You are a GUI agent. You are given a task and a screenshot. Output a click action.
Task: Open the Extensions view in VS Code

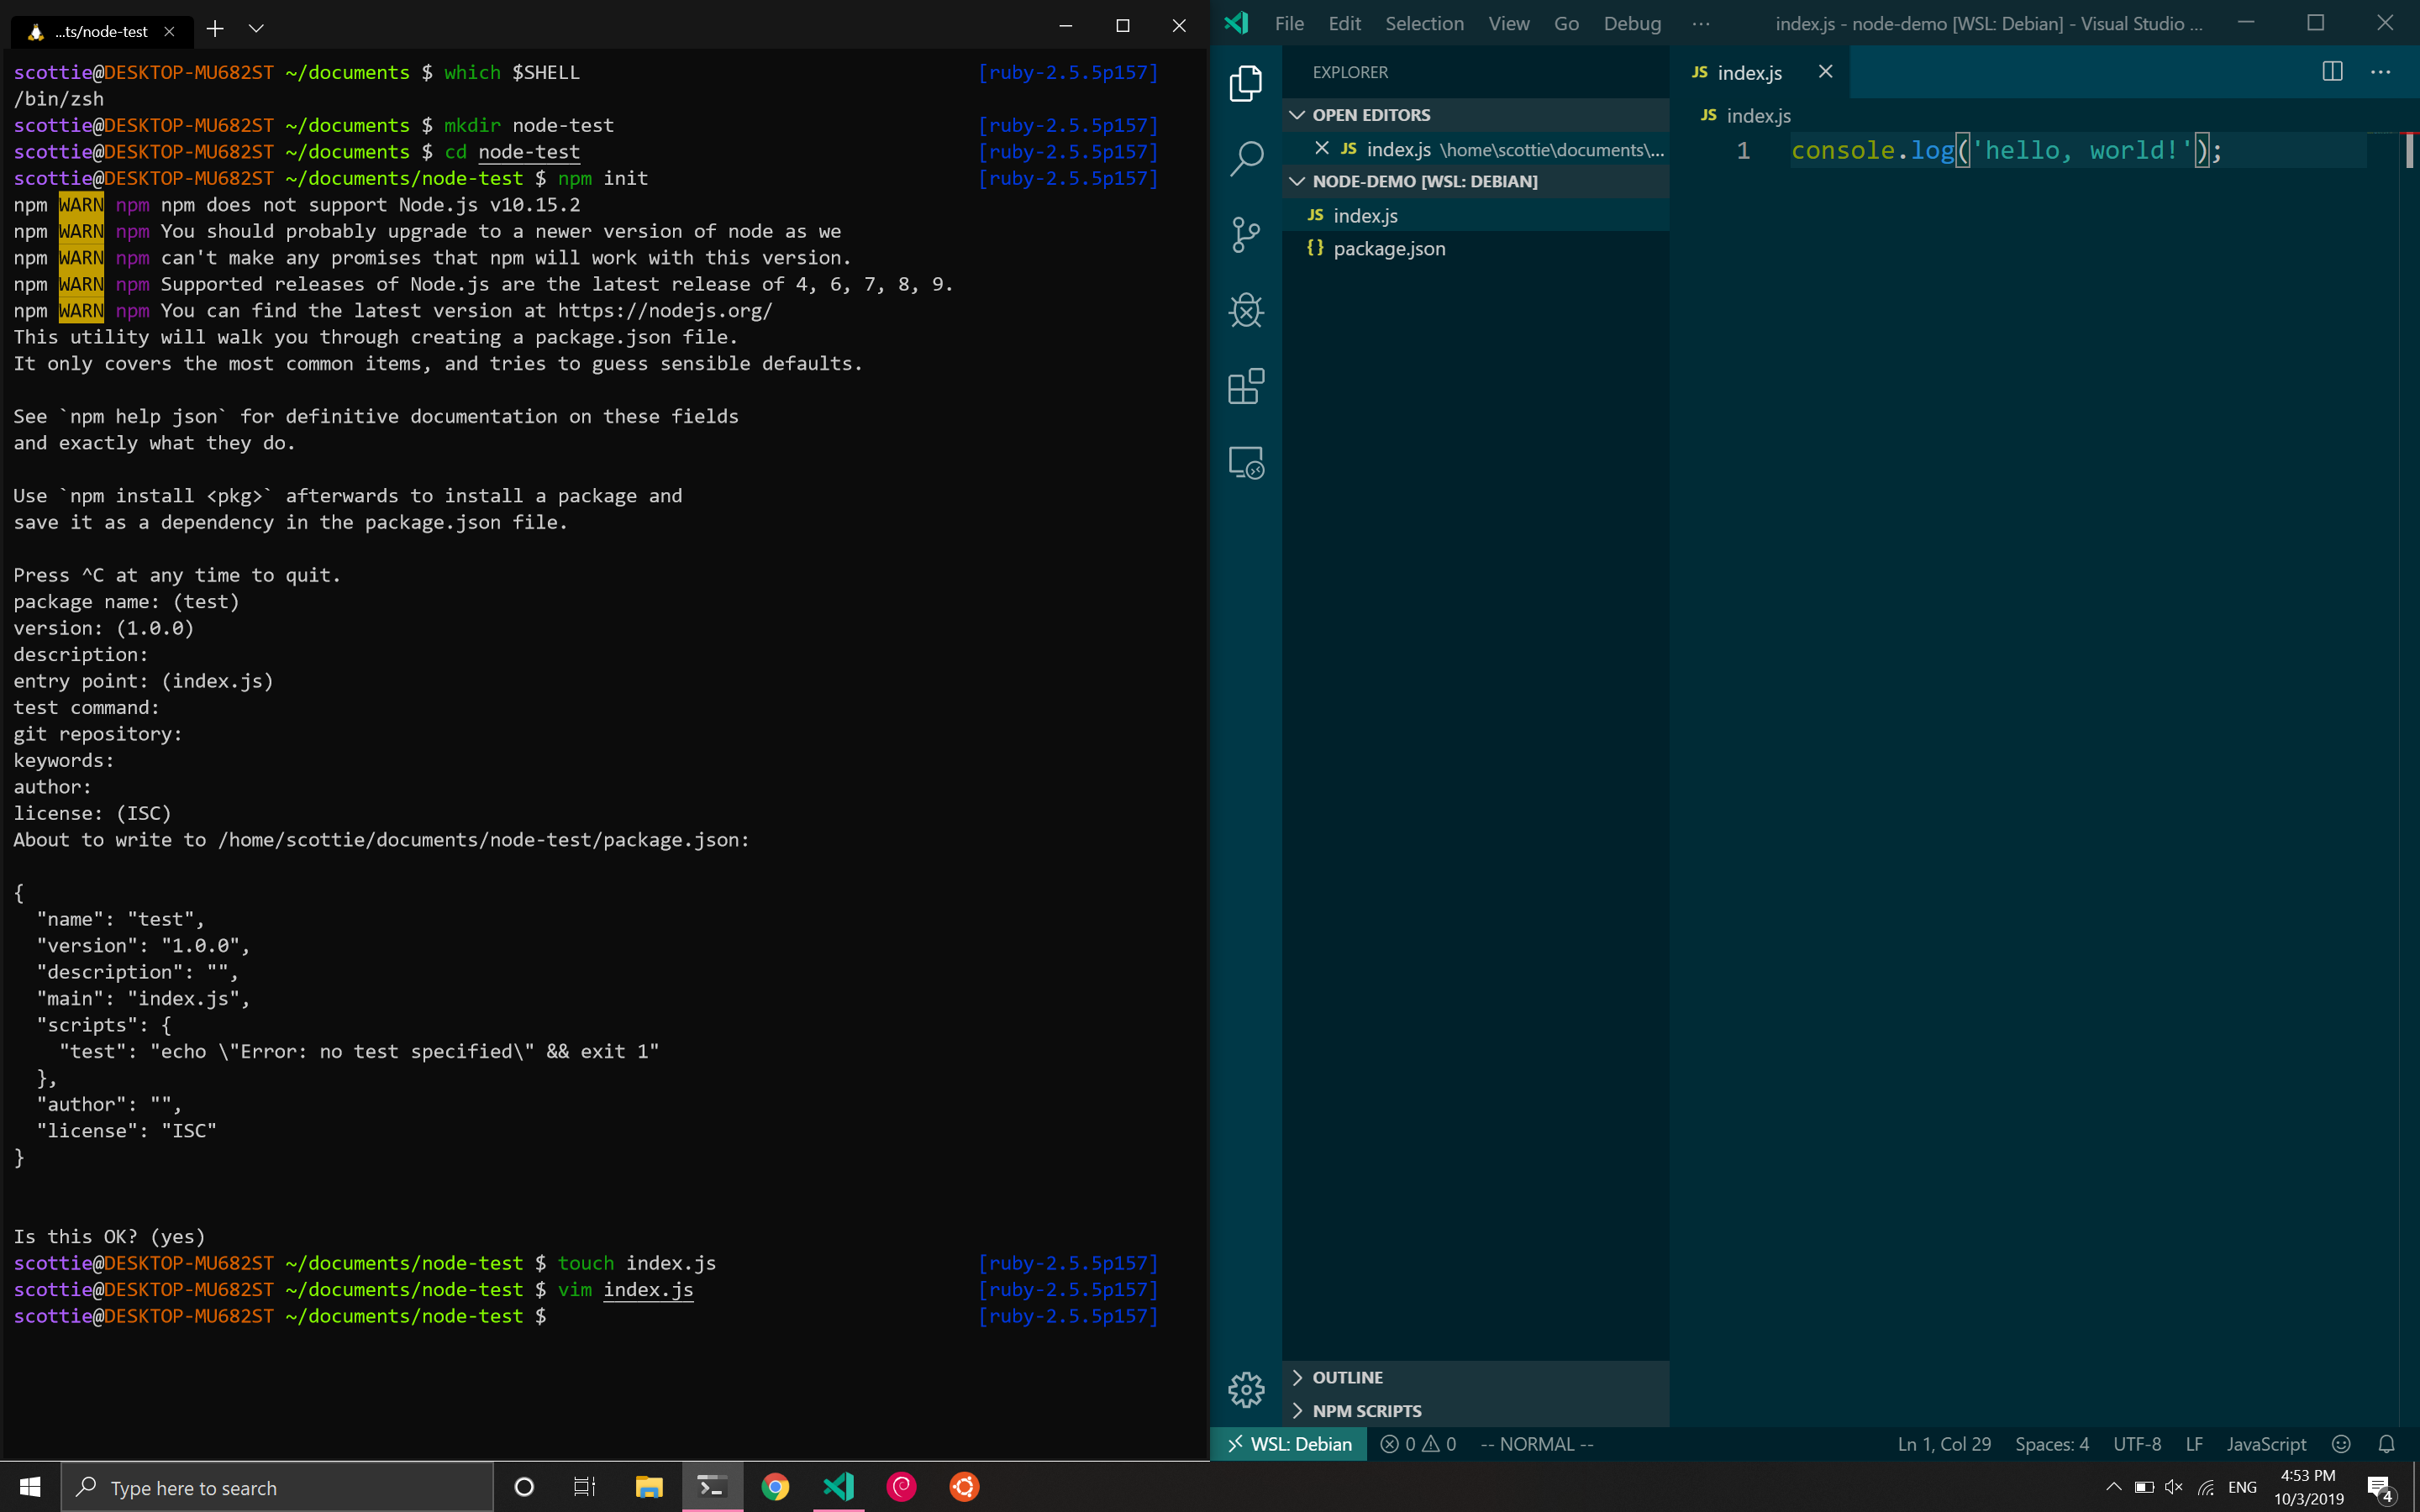[x=1246, y=387]
